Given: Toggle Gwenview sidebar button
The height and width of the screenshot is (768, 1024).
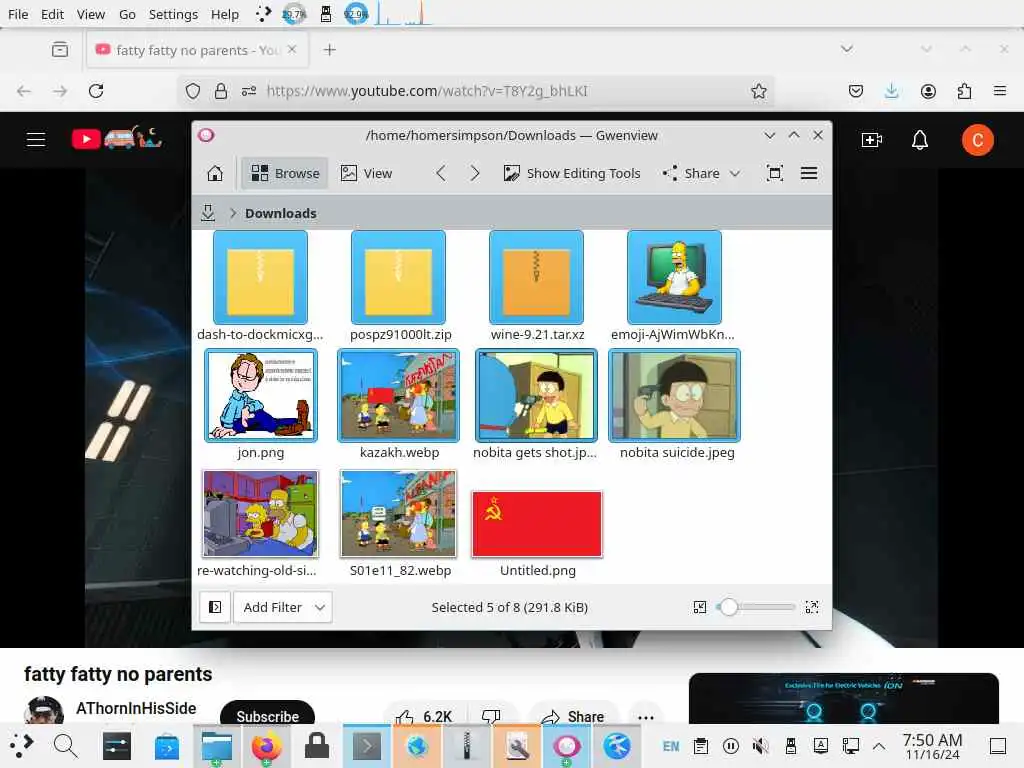Looking at the screenshot, I should (214, 607).
